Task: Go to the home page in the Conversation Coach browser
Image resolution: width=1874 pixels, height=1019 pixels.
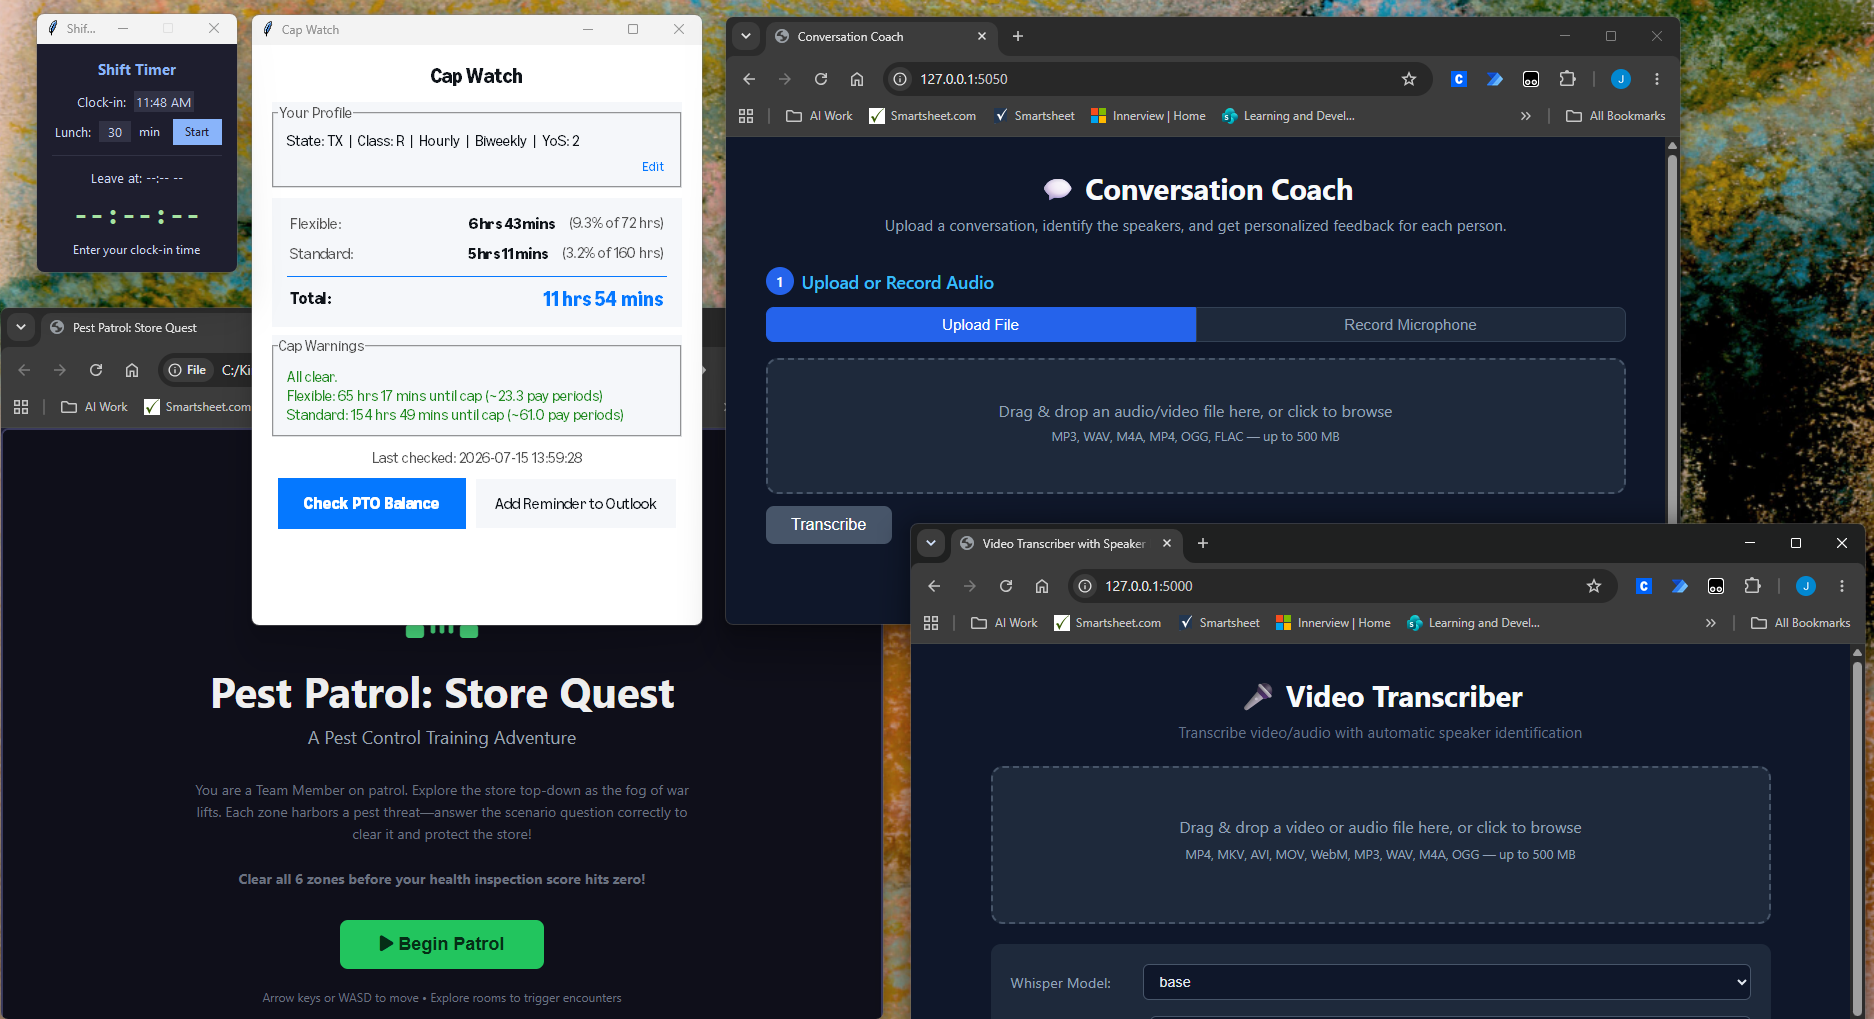Action: 857,79
